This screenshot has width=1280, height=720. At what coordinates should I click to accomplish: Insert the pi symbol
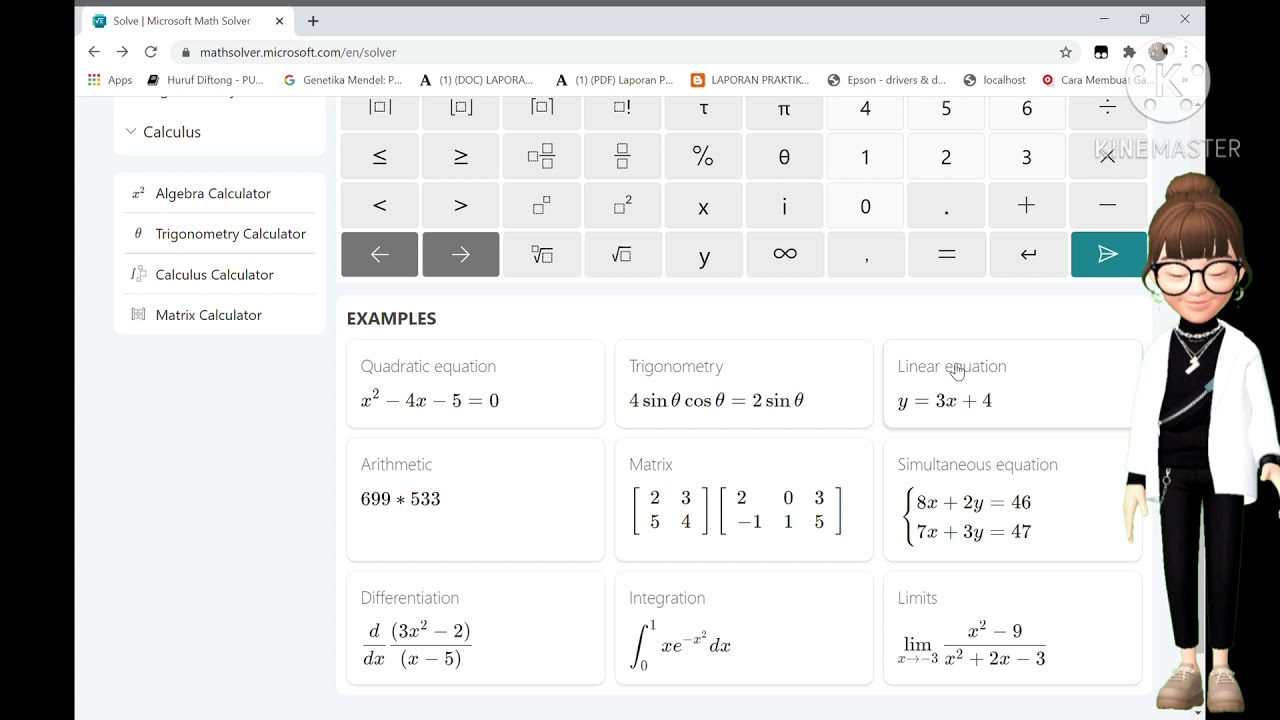(784, 112)
